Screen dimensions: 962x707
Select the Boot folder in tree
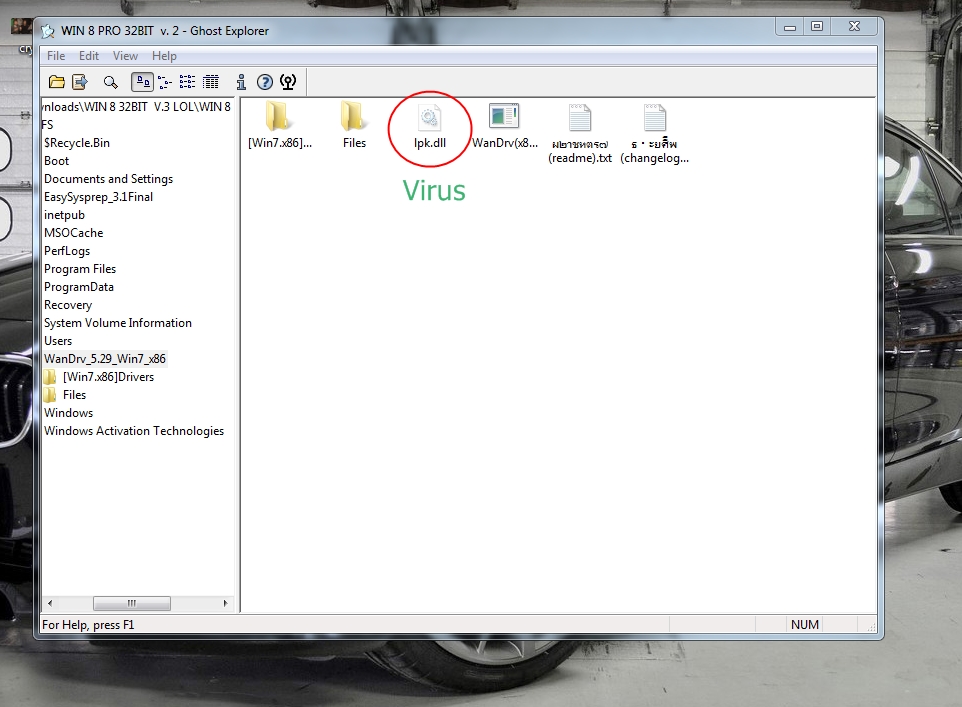click(x=56, y=161)
